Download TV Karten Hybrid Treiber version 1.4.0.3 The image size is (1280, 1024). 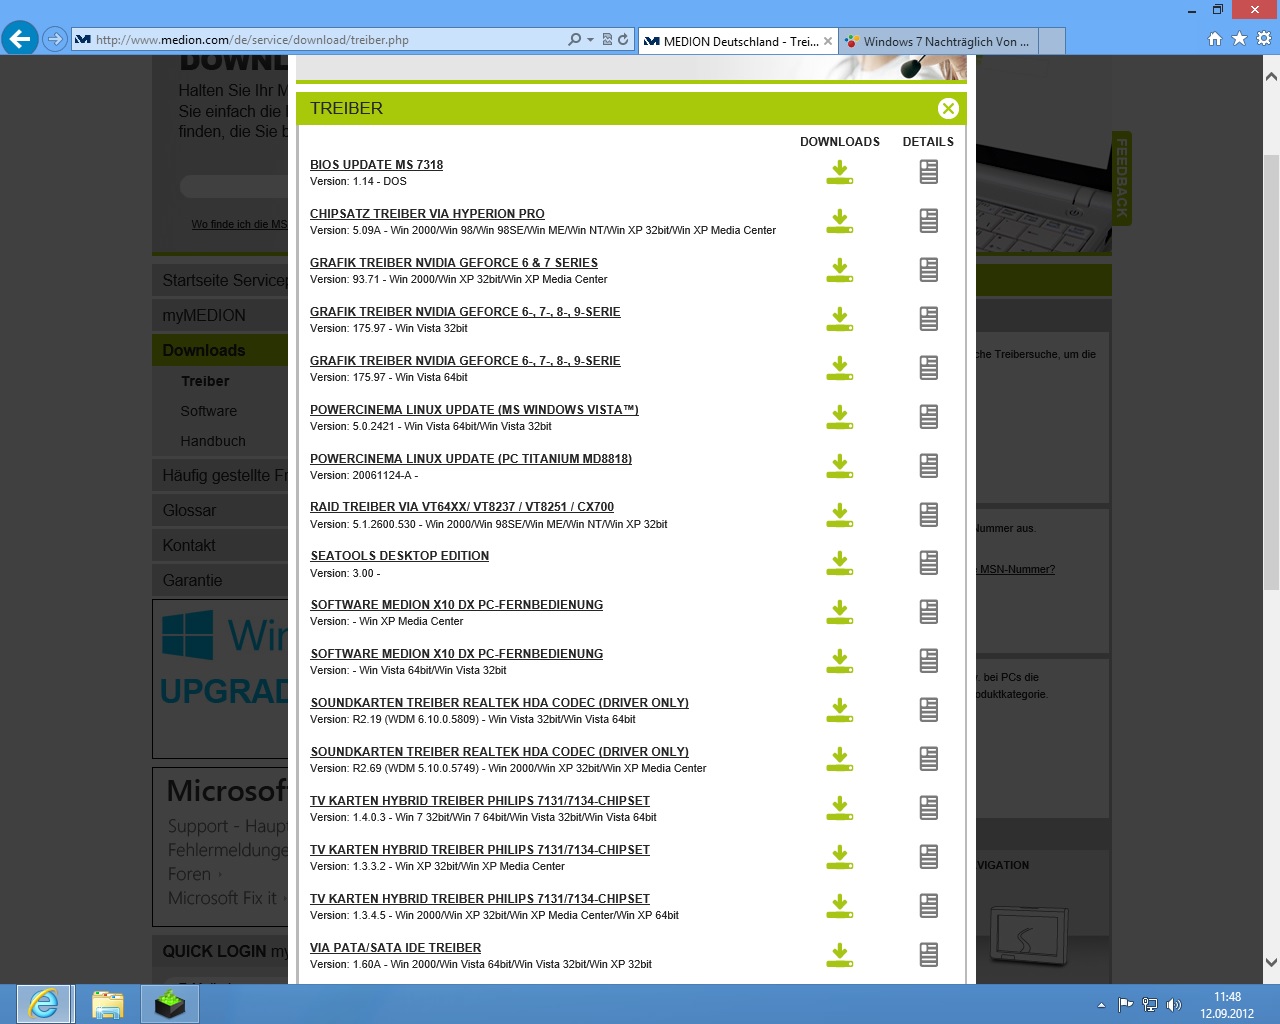(840, 809)
